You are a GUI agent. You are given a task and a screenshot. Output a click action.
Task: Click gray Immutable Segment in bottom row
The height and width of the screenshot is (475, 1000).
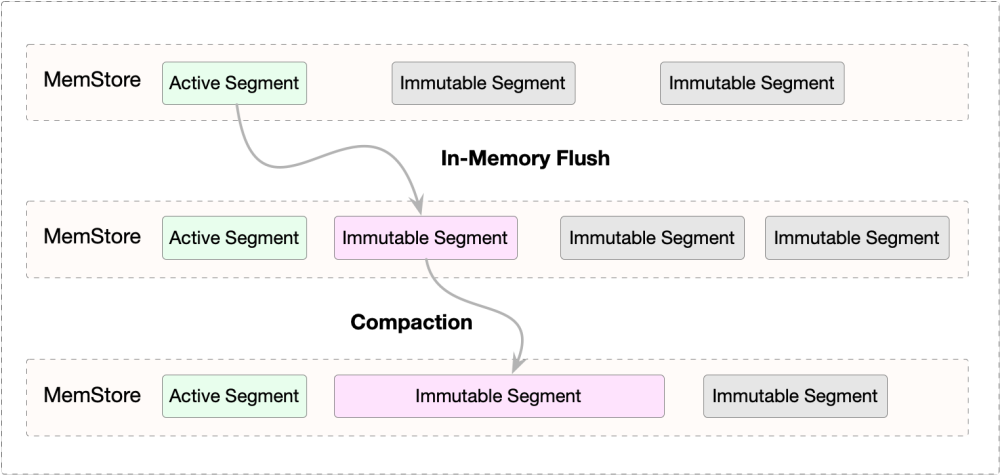tap(795, 396)
